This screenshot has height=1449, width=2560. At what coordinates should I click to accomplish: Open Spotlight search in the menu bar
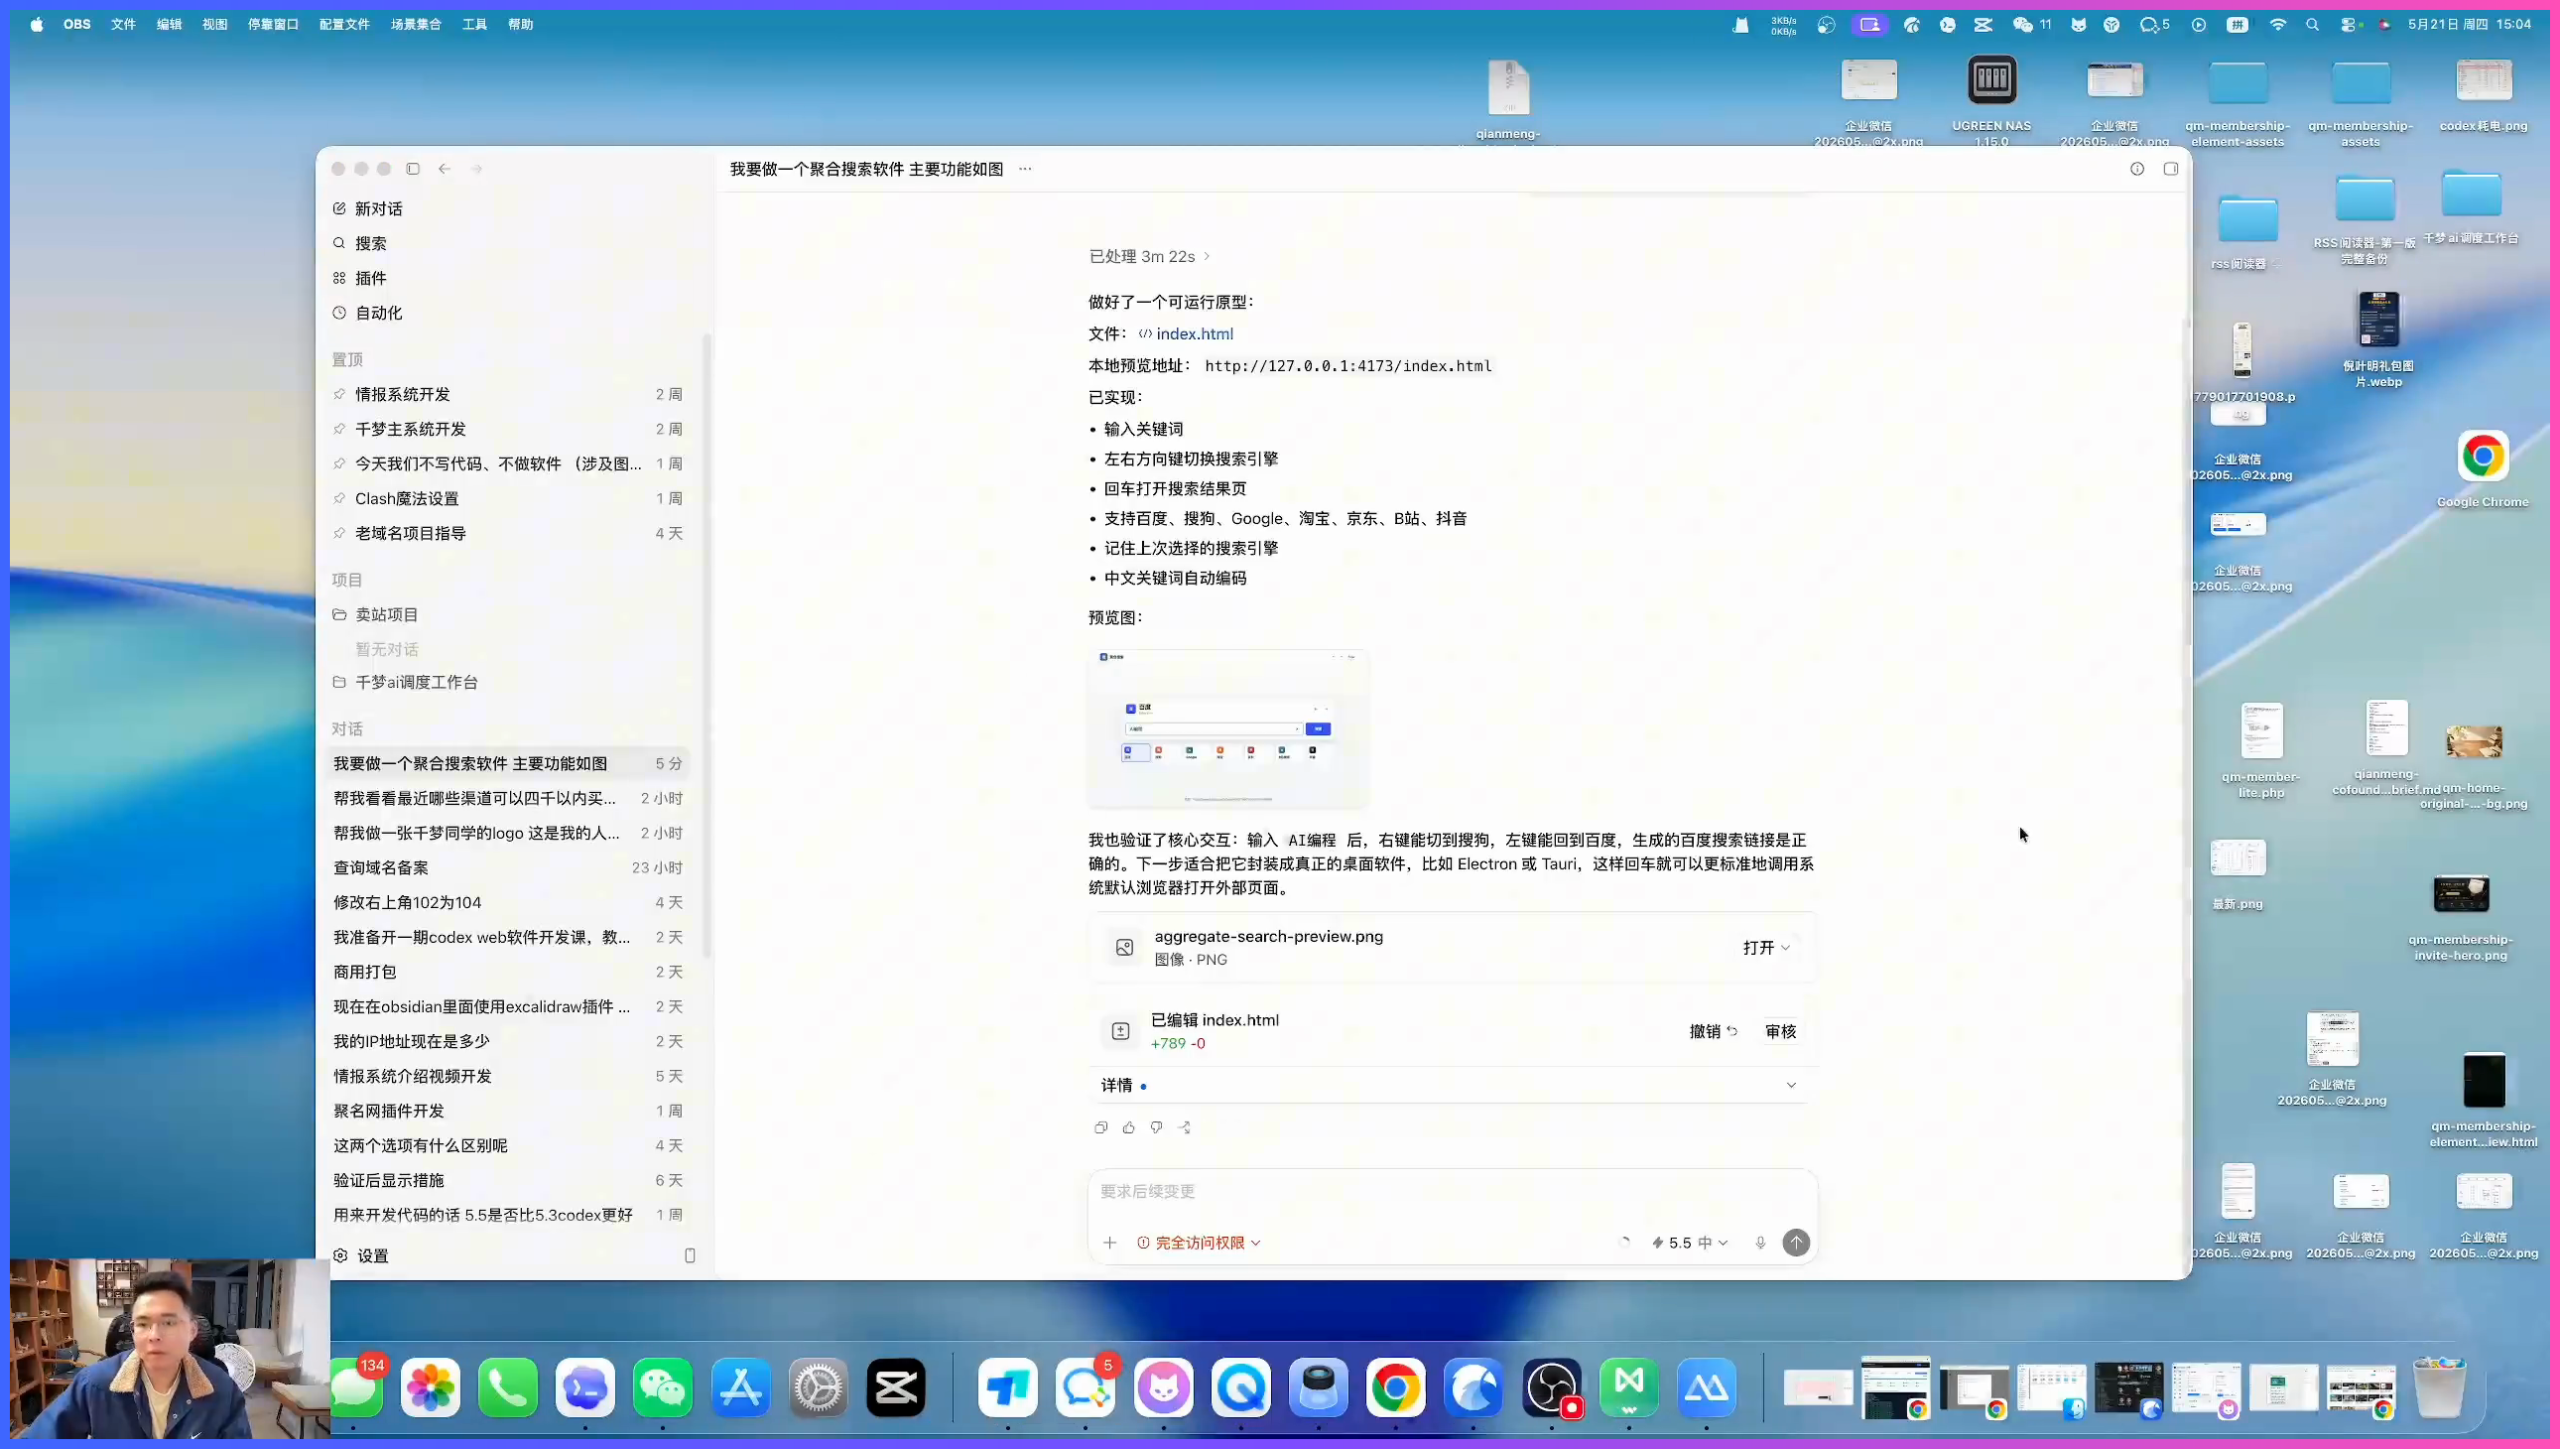(x=2312, y=25)
